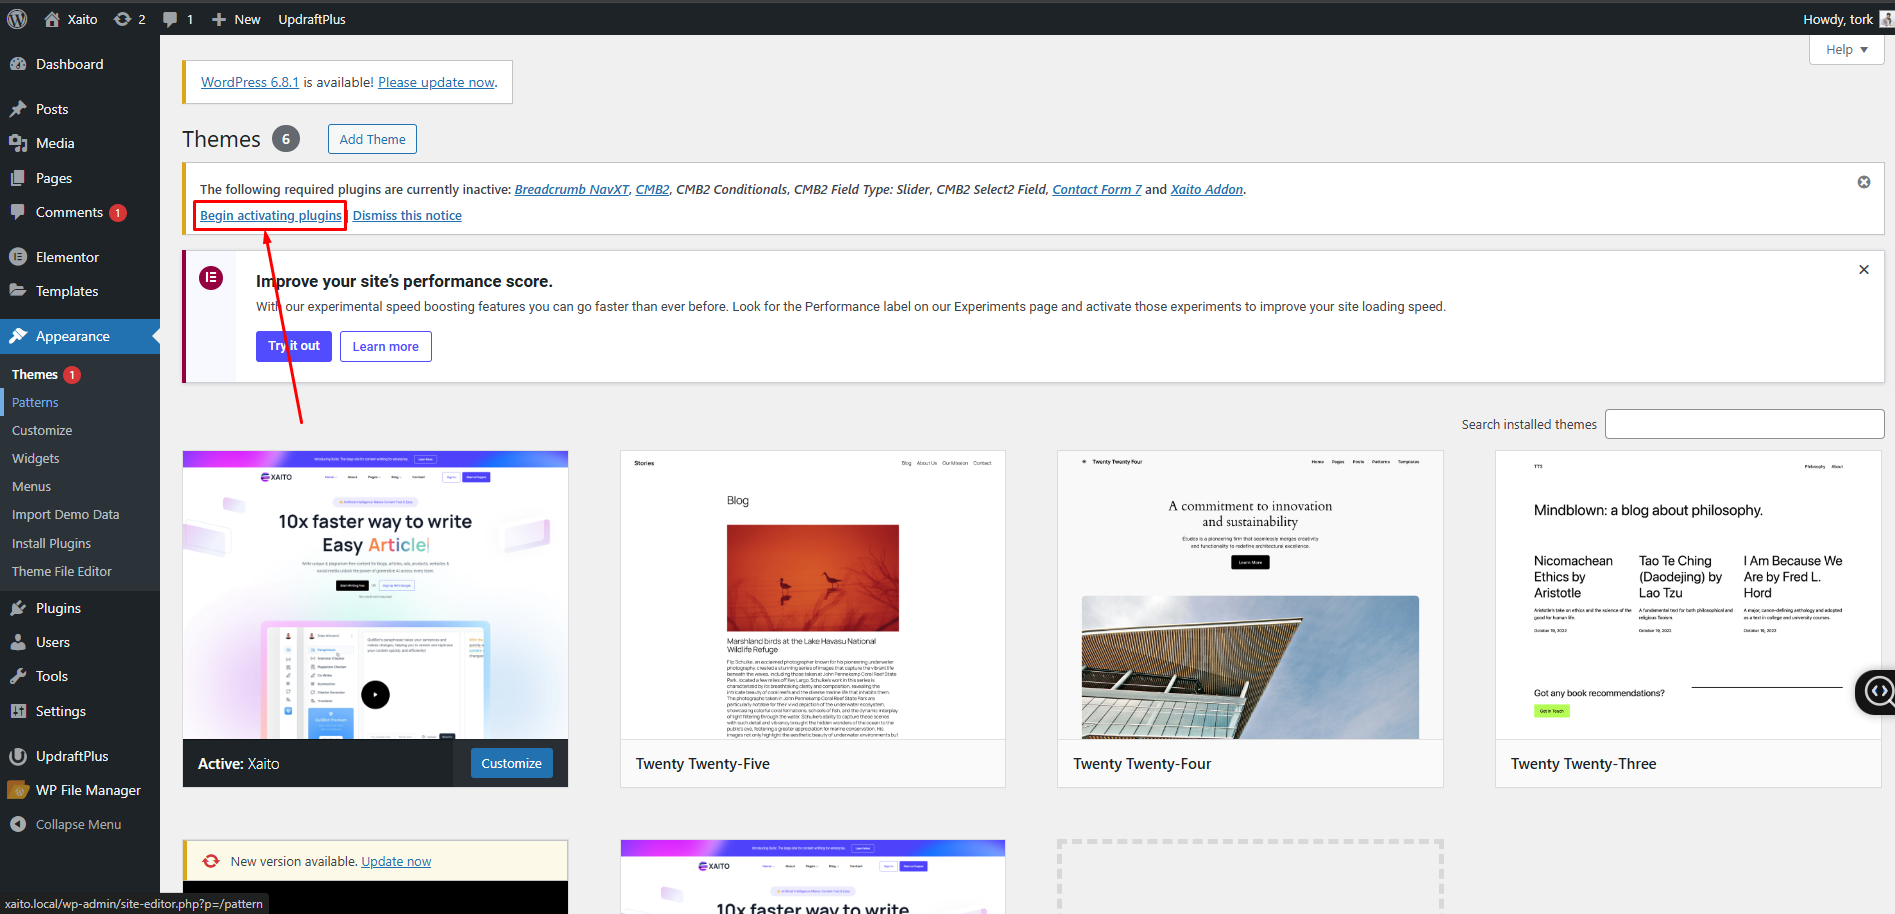Click Begin activating plugins link
Screen dimensions: 1895x914
[271, 215]
